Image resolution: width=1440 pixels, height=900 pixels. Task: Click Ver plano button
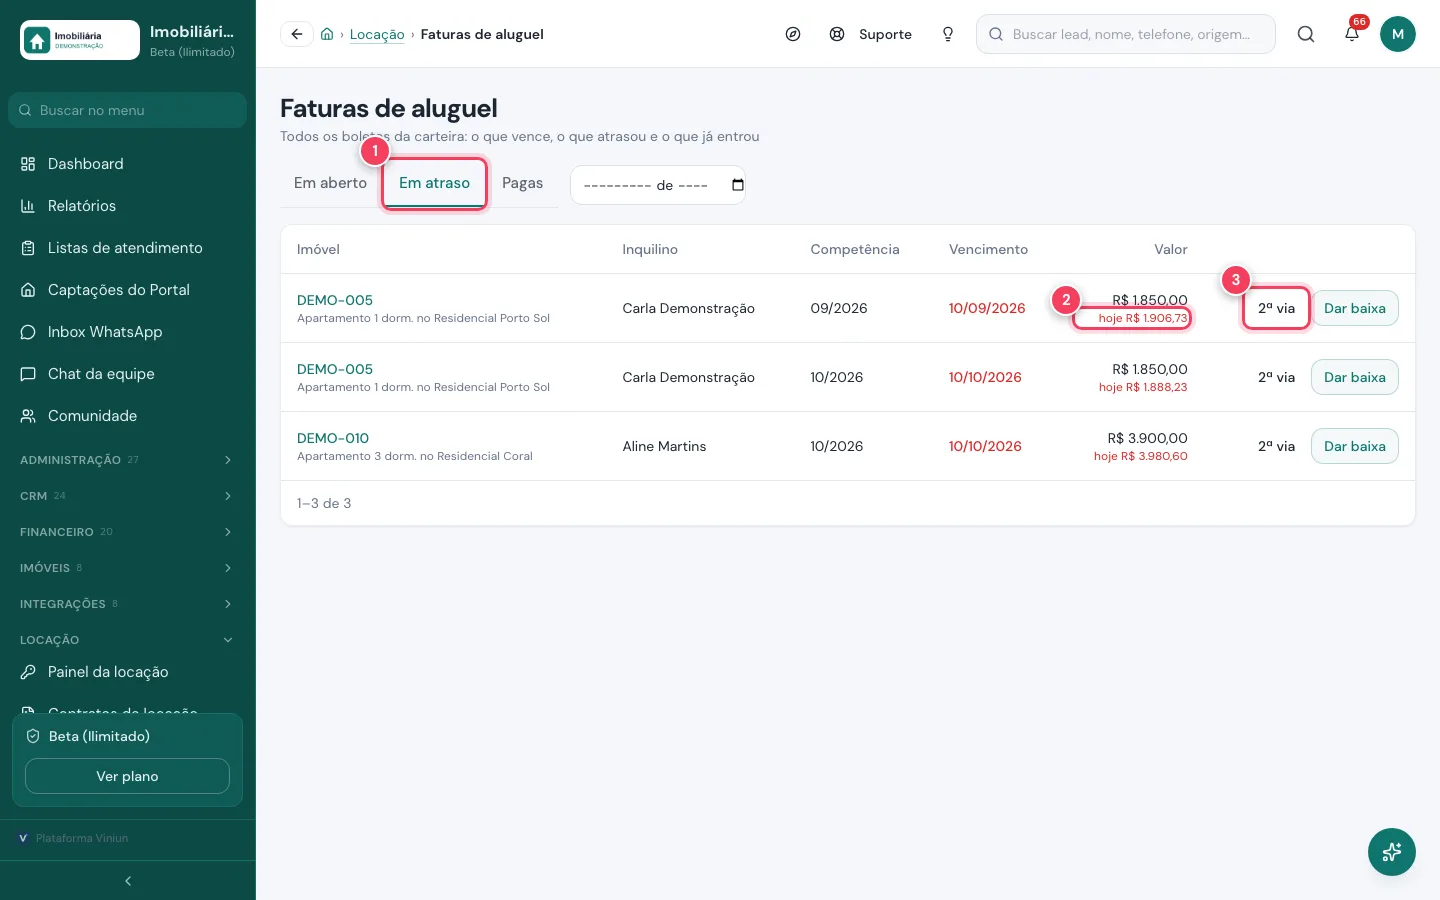click(x=127, y=776)
